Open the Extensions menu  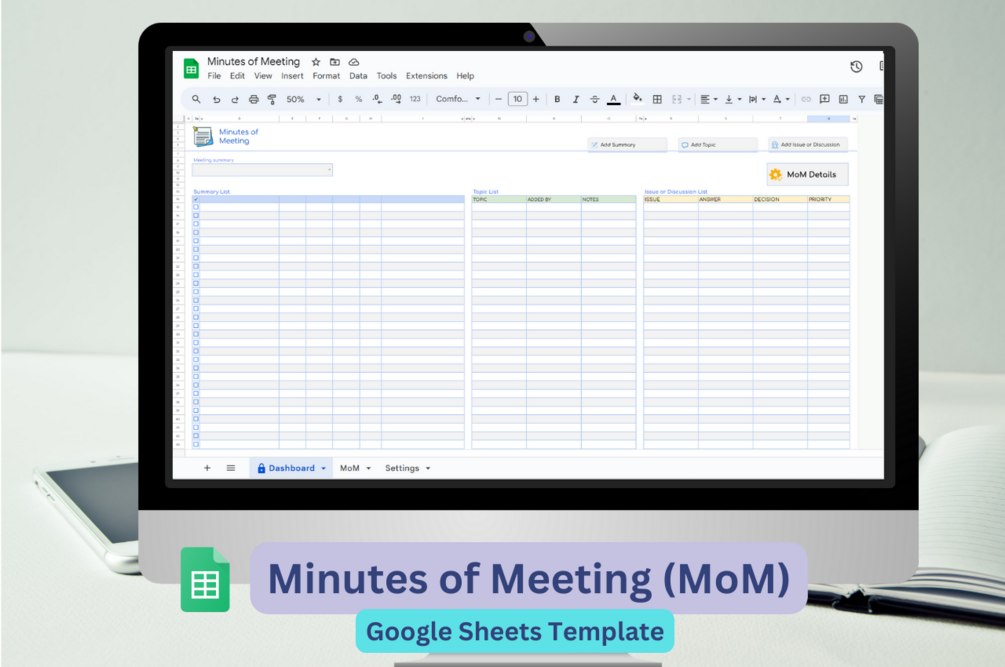click(426, 76)
